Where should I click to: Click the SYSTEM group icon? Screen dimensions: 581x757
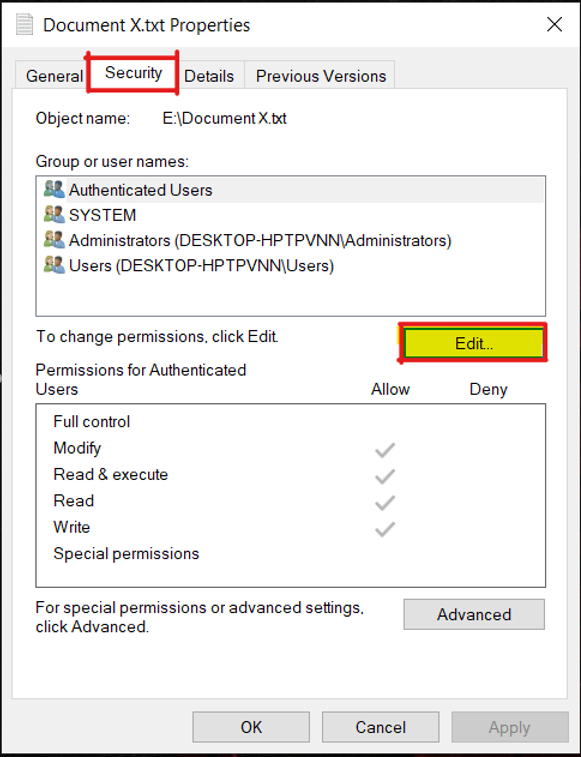54,214
